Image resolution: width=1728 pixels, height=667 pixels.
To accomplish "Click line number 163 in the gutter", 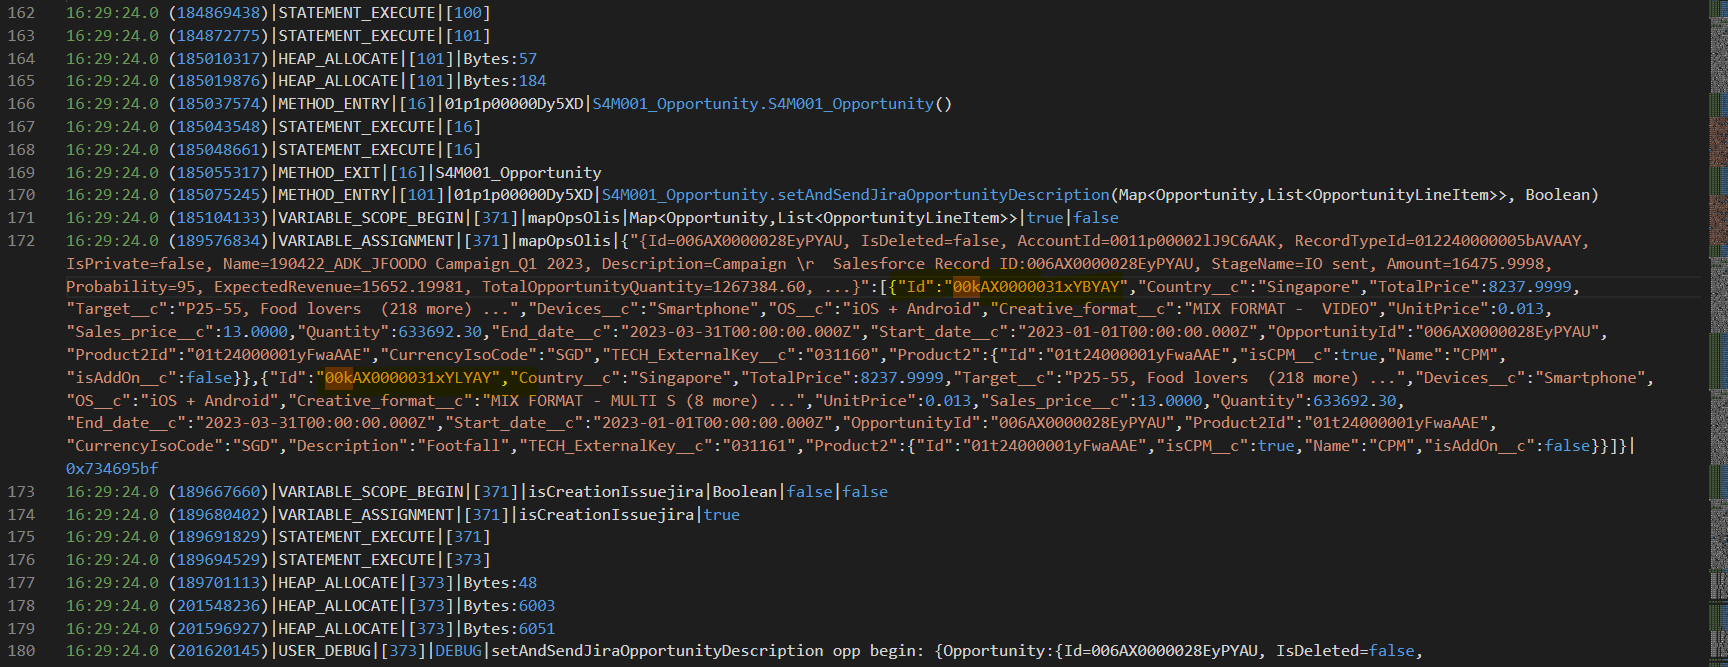I will click(x=21, y=36).
